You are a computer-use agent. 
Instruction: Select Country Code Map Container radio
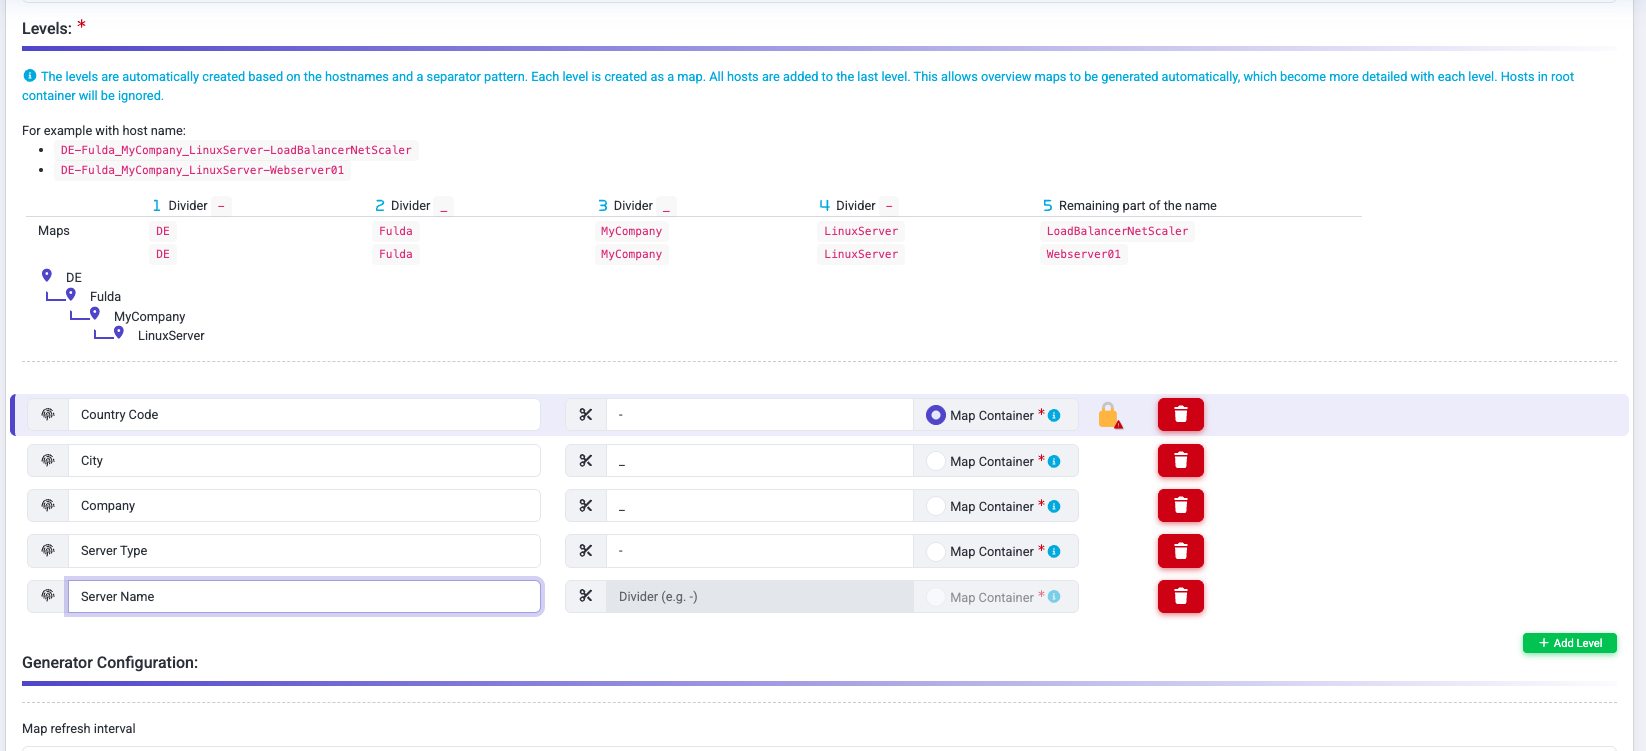[935, 415]
